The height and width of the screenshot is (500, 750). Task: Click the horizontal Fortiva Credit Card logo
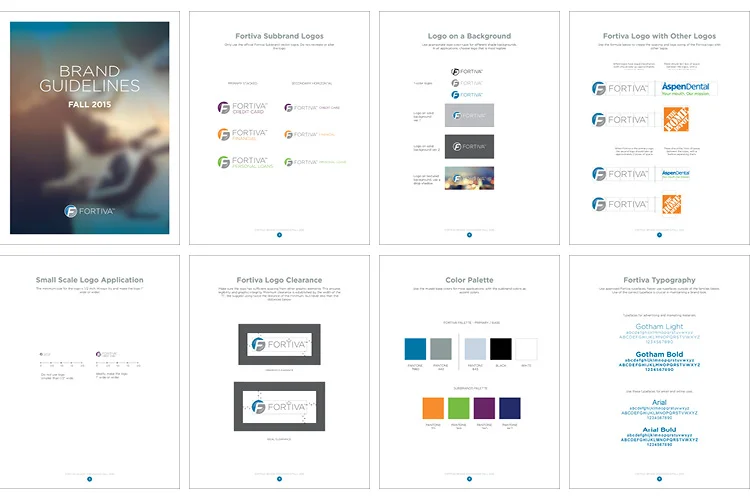[x=312, y=108]
